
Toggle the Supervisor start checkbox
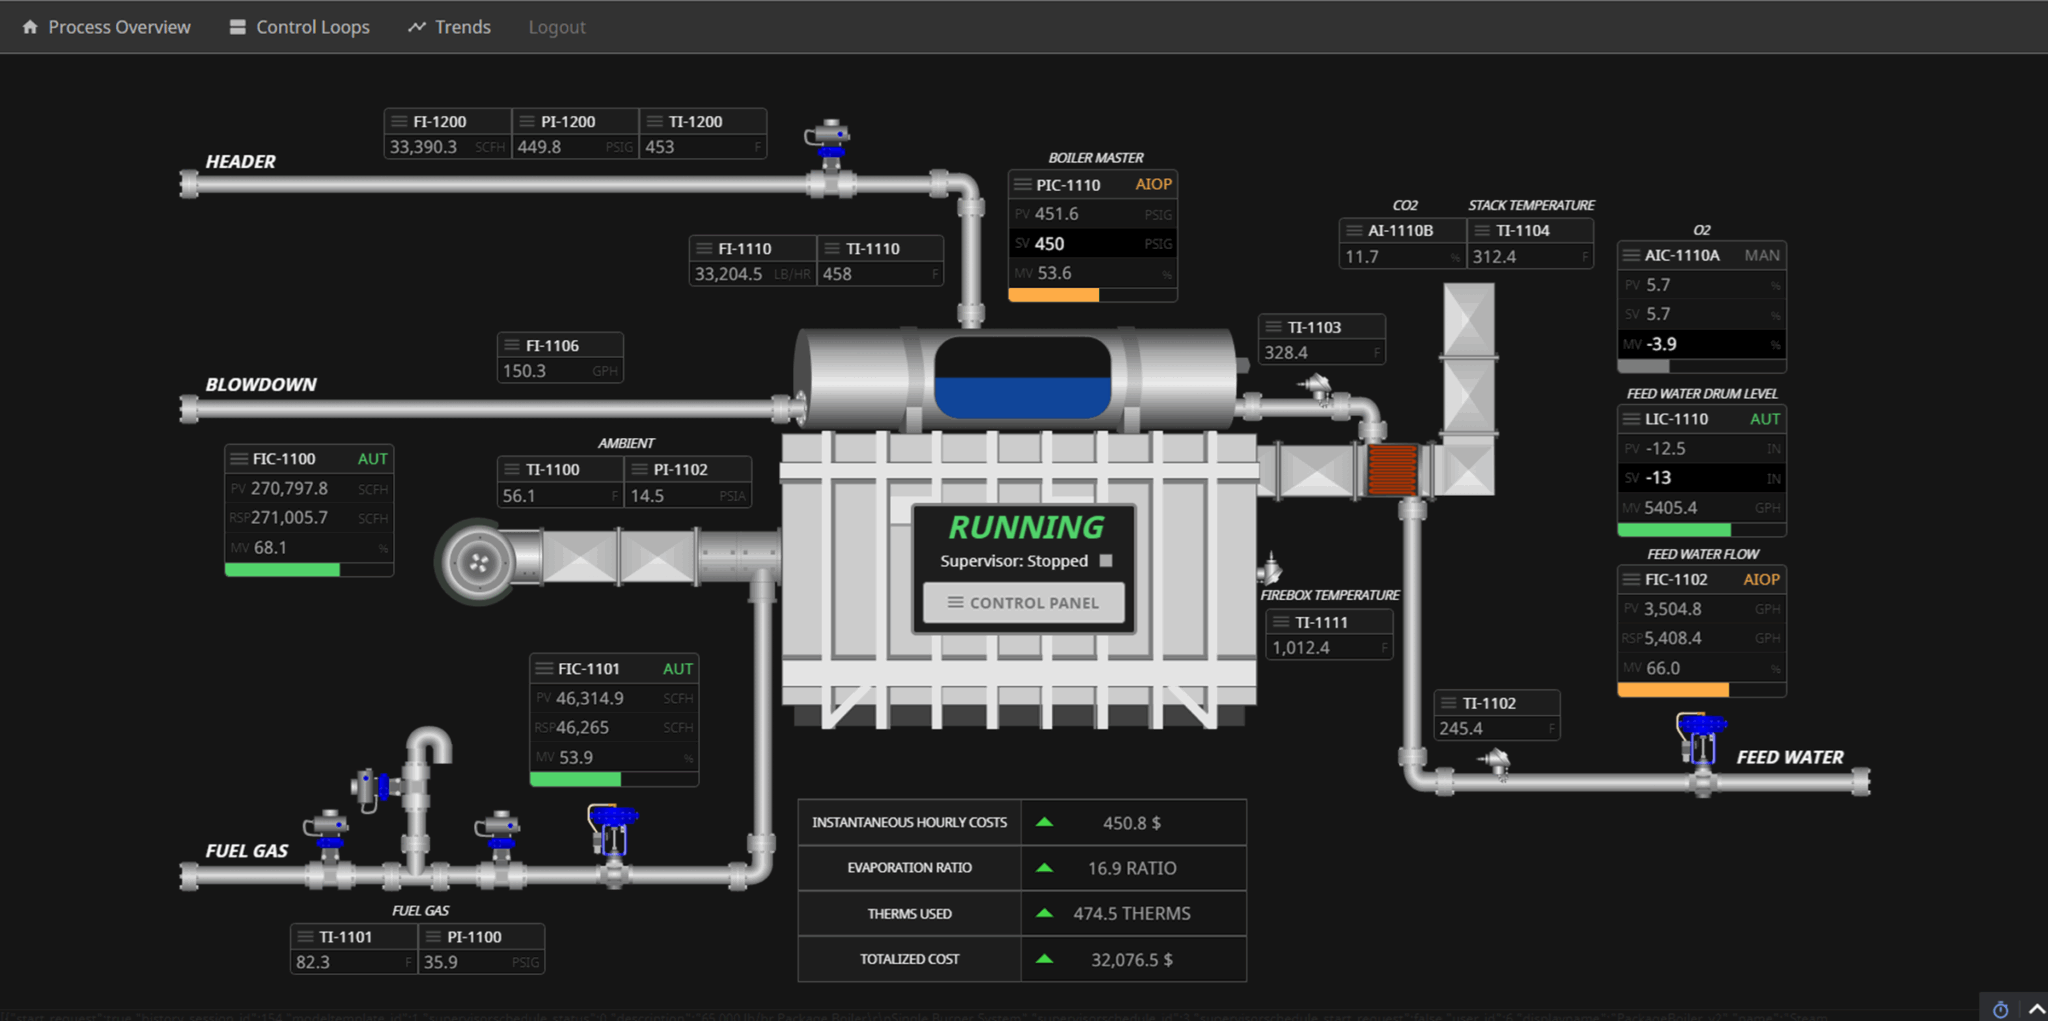[1105, 561]
